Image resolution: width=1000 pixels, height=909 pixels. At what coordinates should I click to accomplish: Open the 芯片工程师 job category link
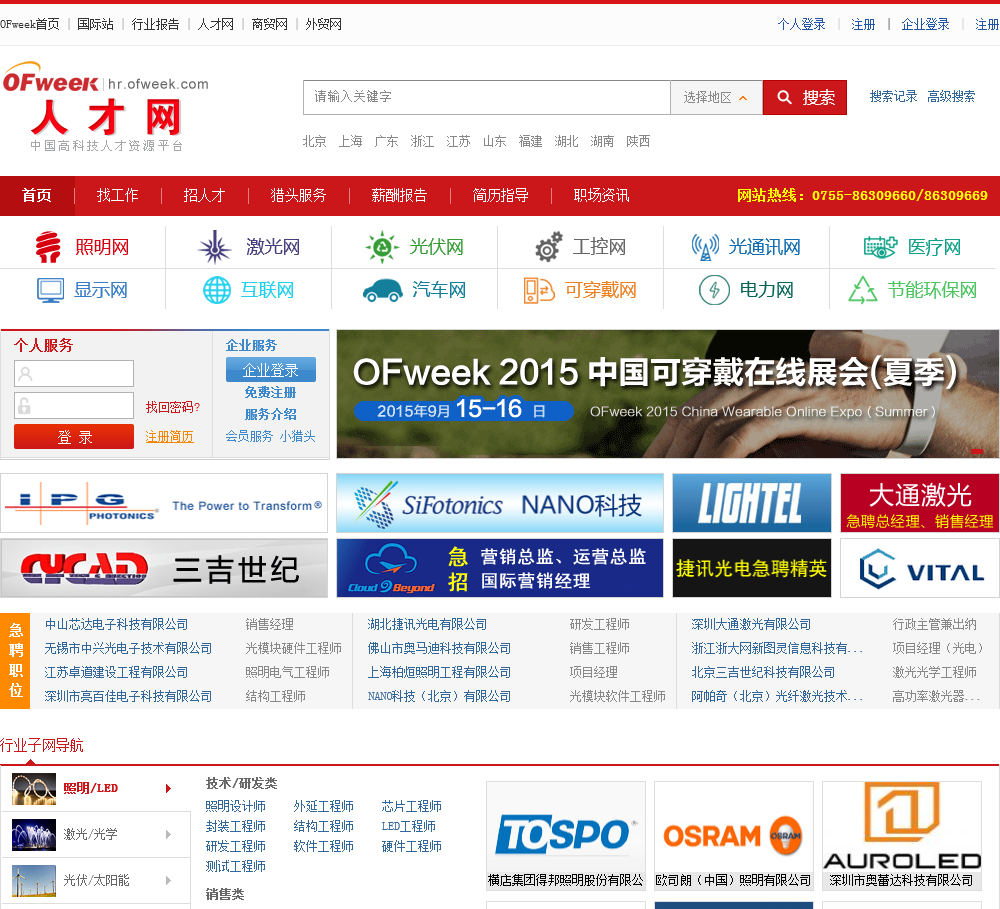click(x=411, y=806)
